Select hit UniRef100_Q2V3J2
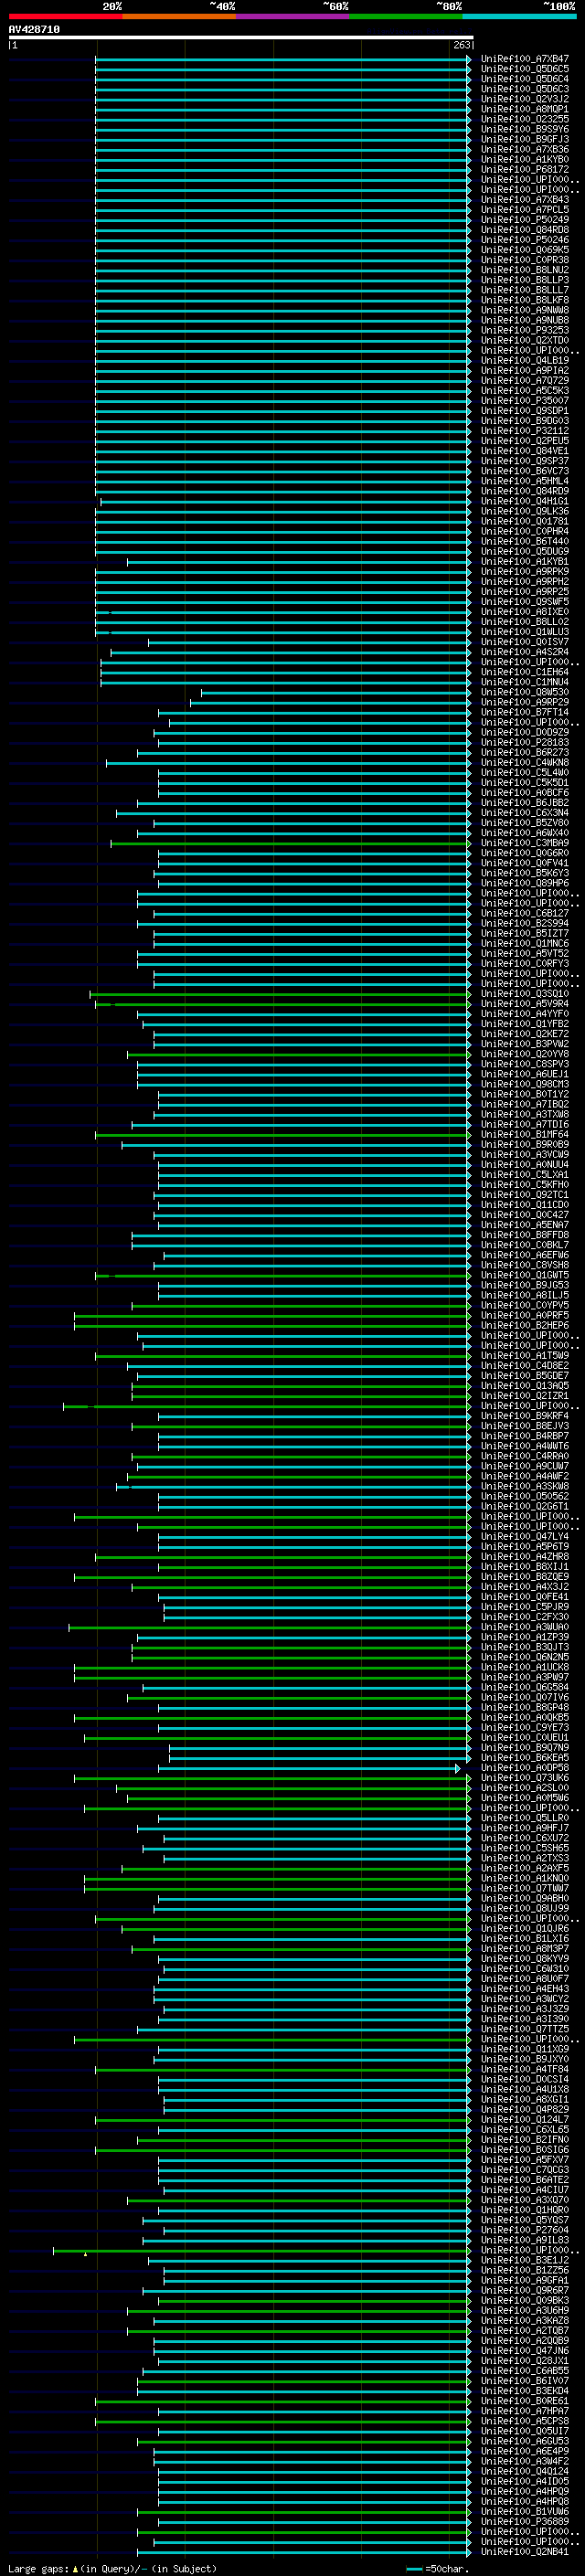Viewport: 585px width, 2576px height. point(524,99)
